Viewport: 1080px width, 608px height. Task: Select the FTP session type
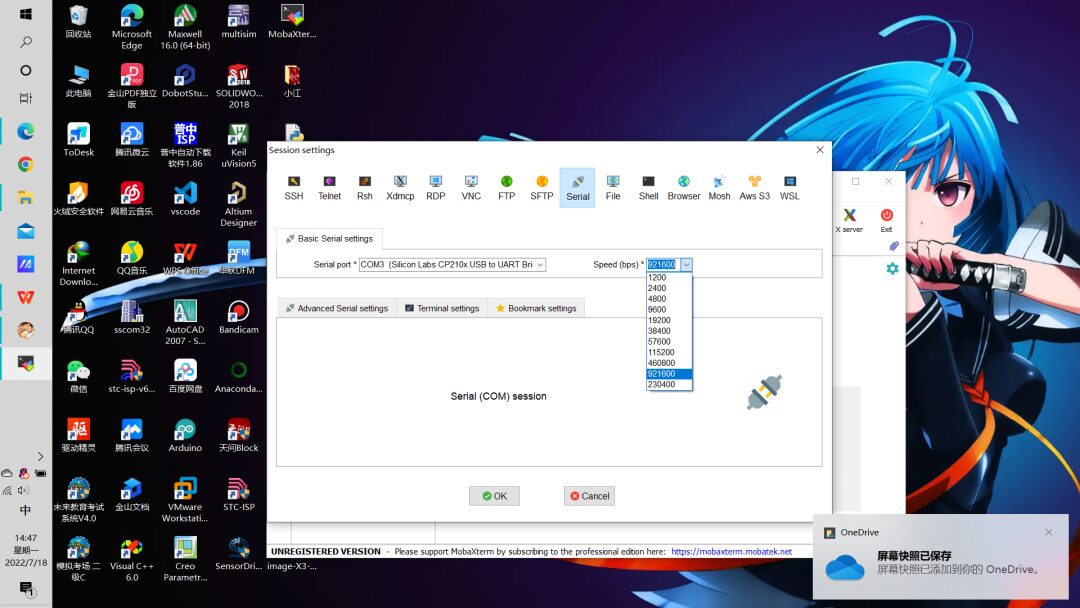tap(506, 187)
